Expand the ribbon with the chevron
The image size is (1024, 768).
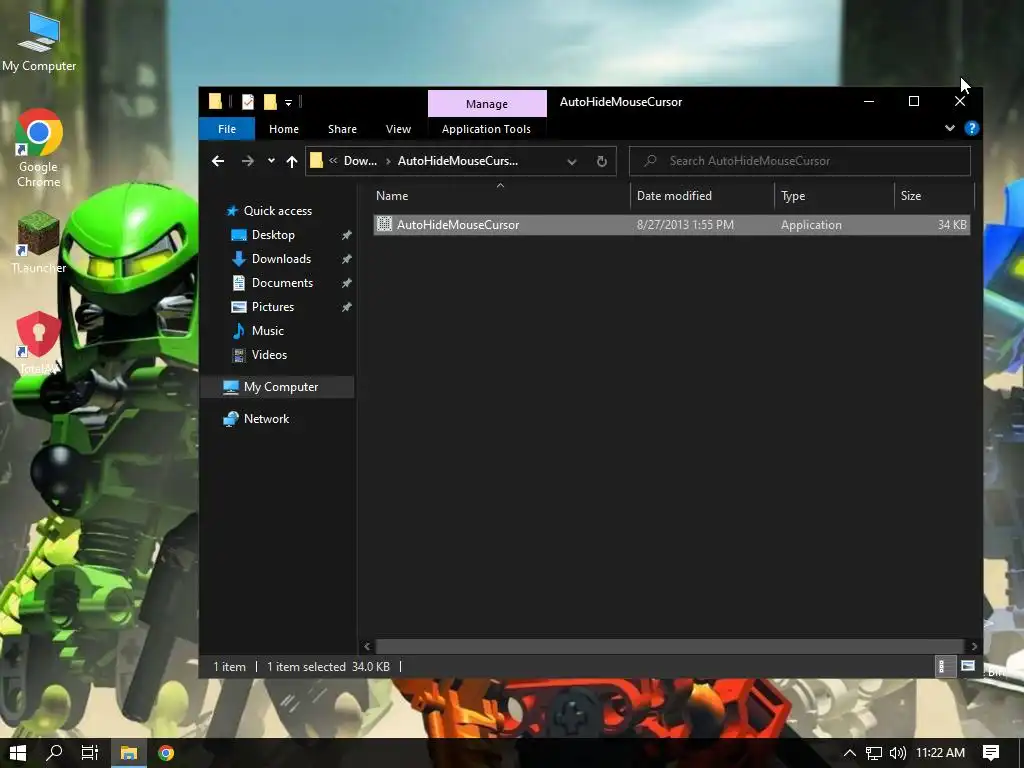(x=950, y=128)
